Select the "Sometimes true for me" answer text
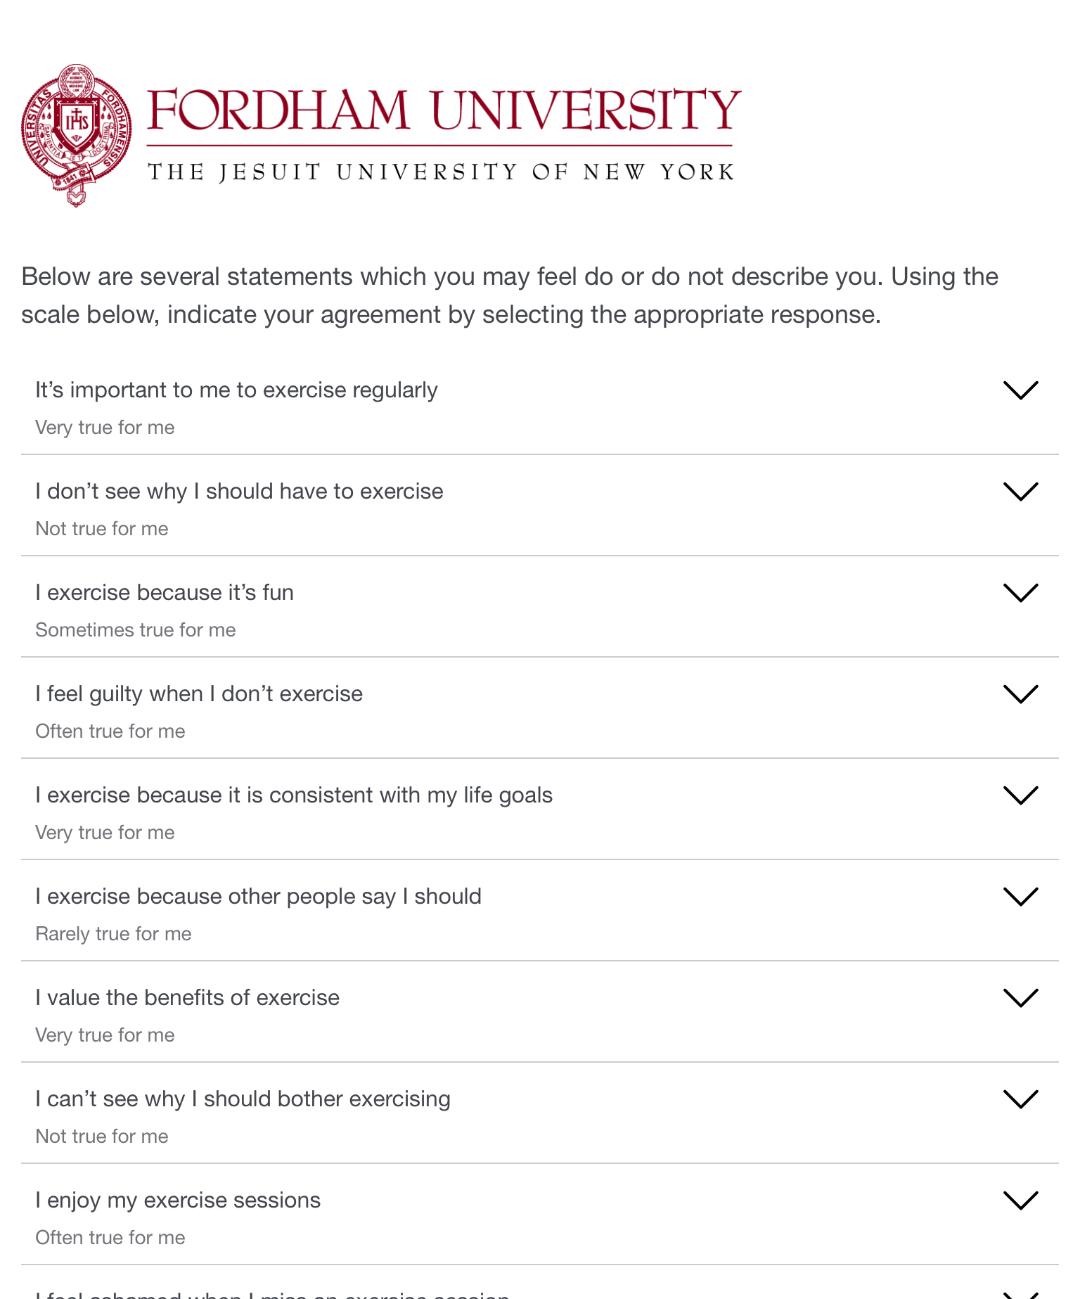 pyautogui.click(x=135, y=630)
